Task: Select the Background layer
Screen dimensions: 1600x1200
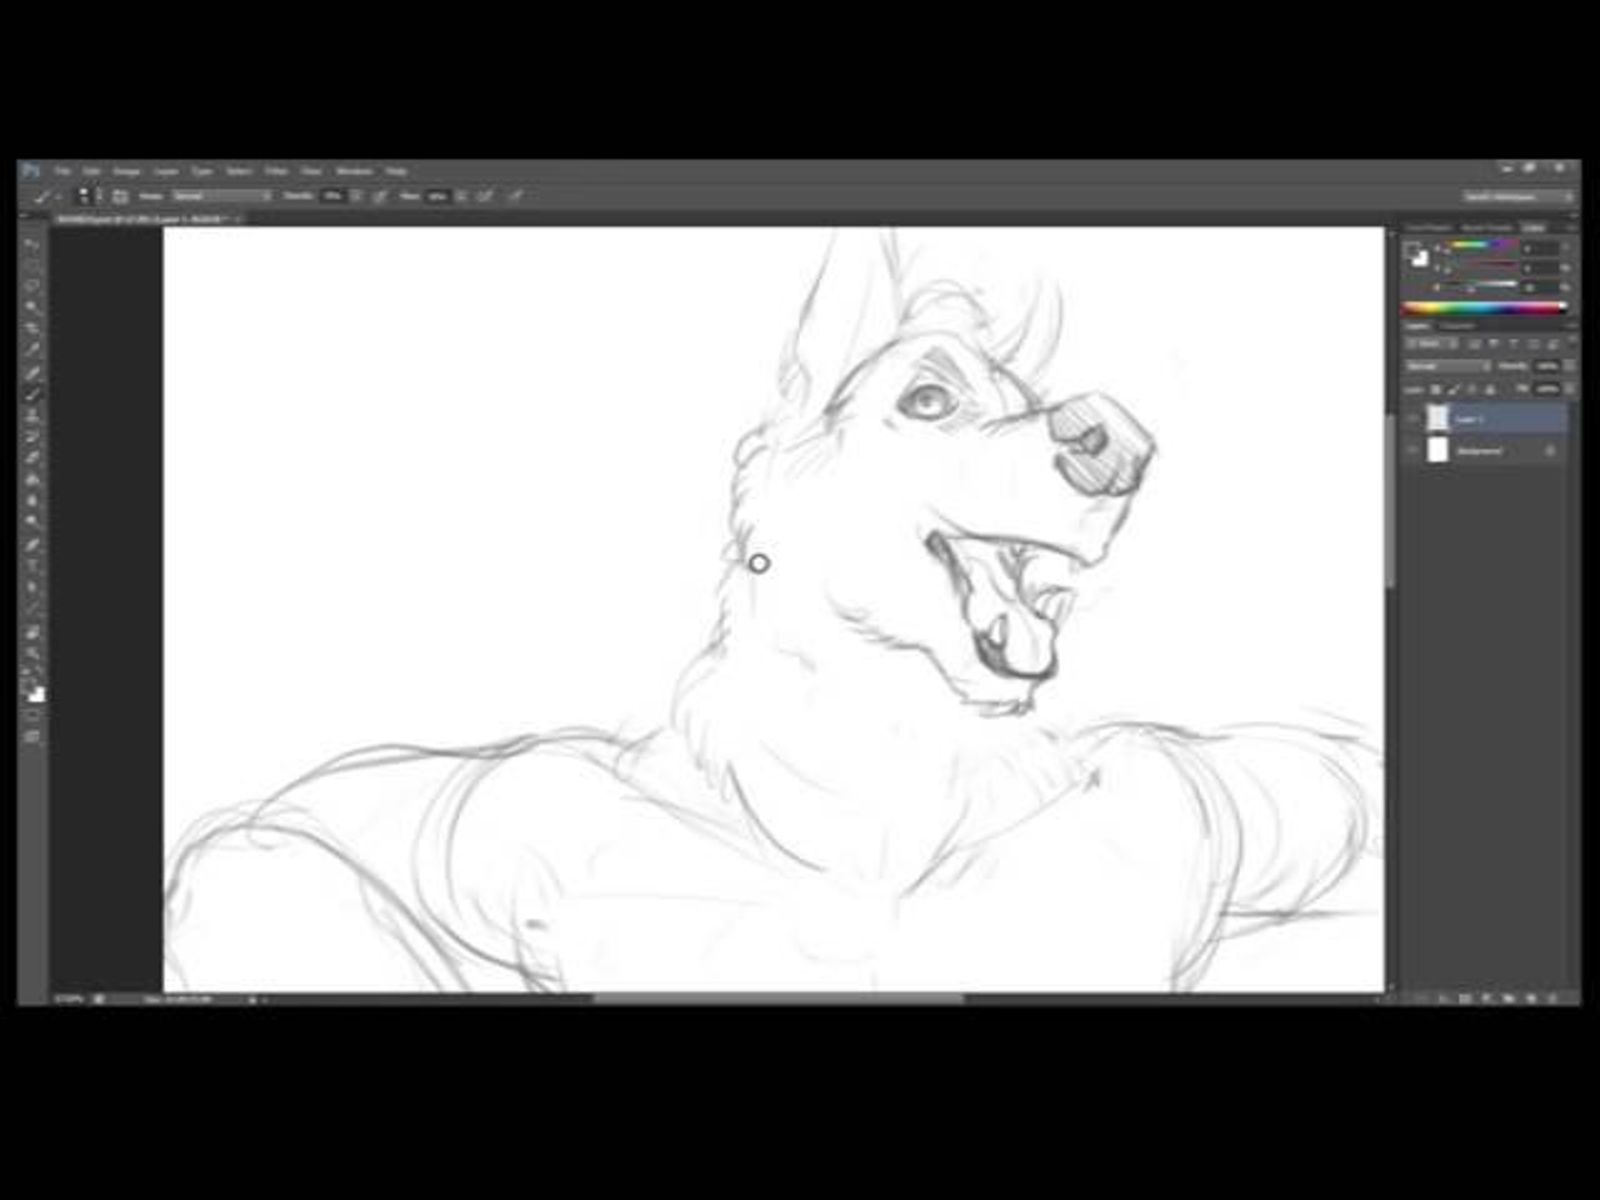Action: (x=1486, y=451)
